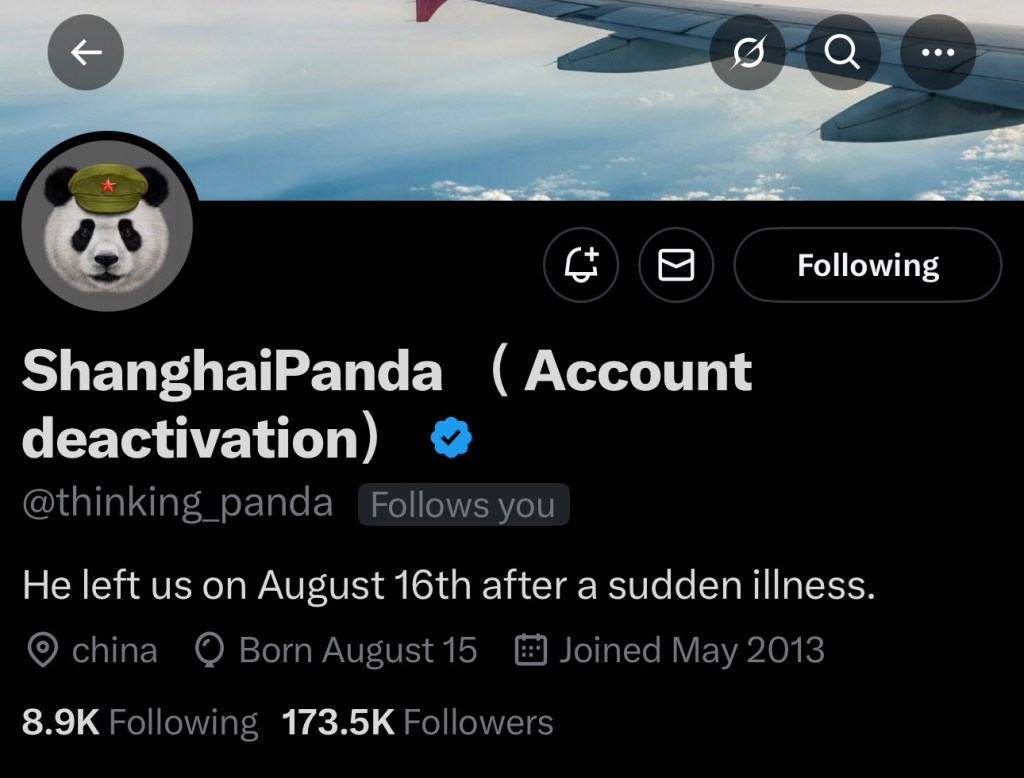Tap the Follows you label

(x=463, y=504)
